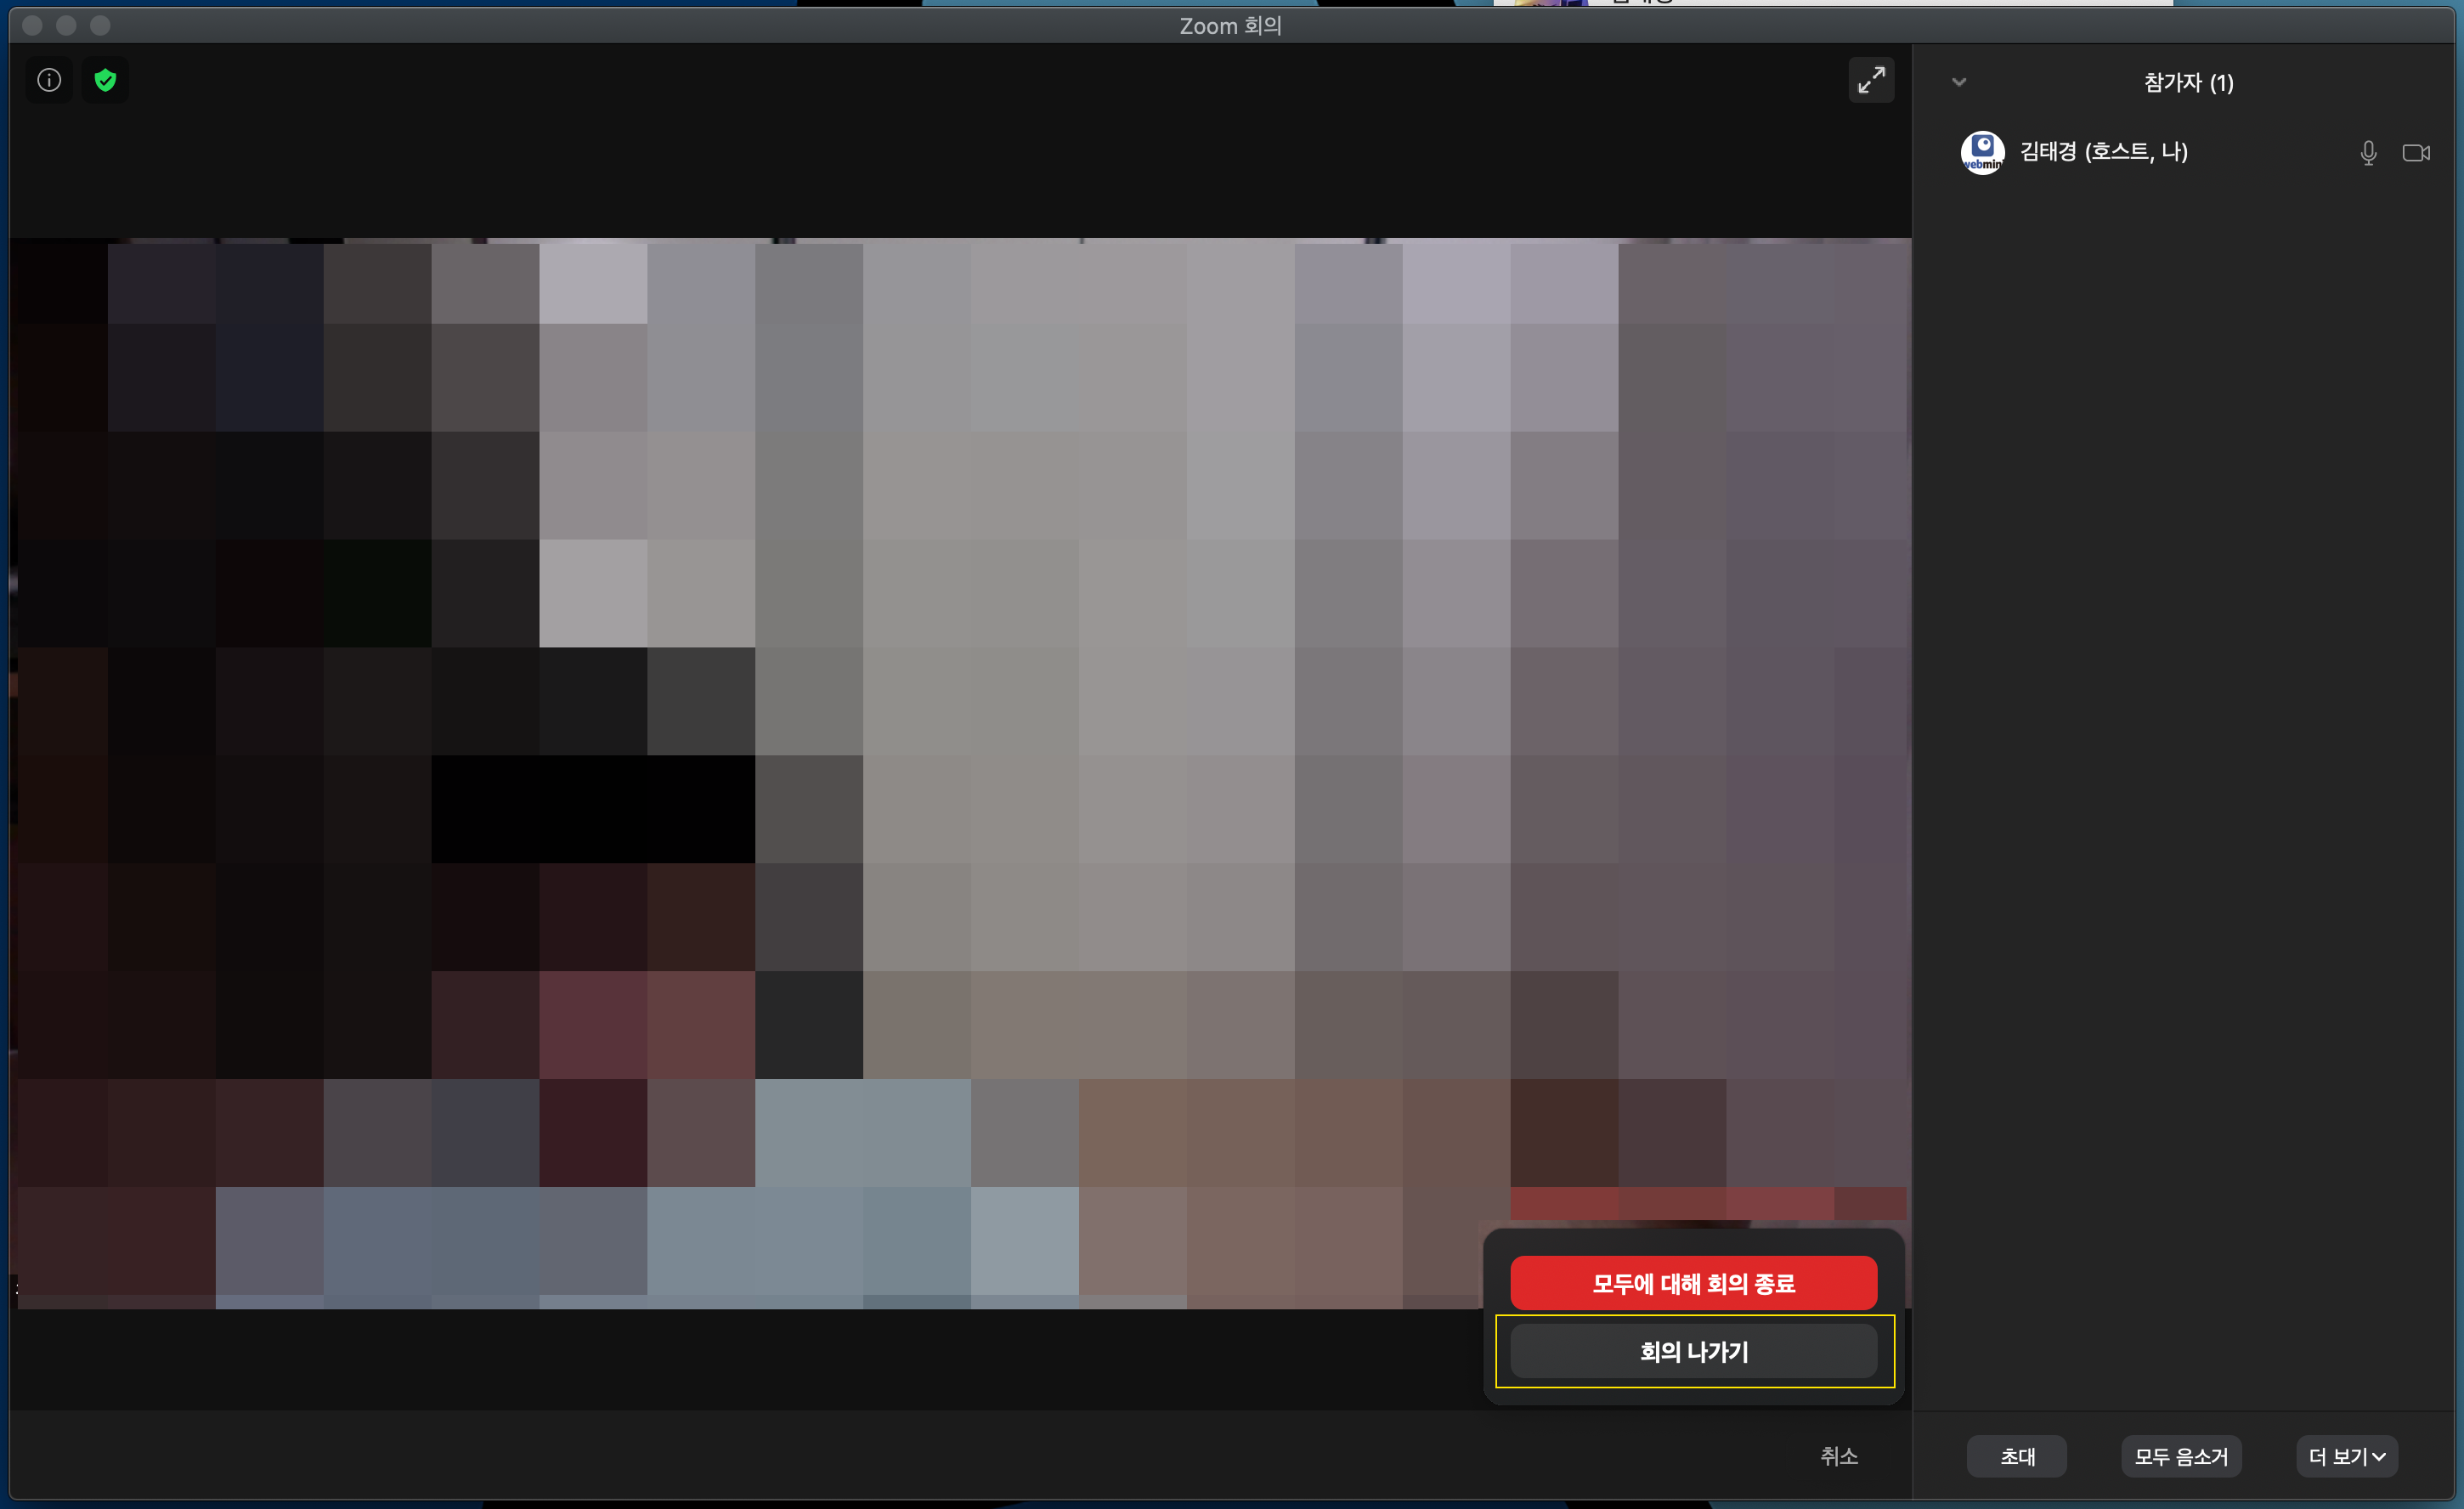Click 취소 to cancel leaving
Image resolution: width=2464 pixels, height=1509 pixels.
(1838, 1456)
